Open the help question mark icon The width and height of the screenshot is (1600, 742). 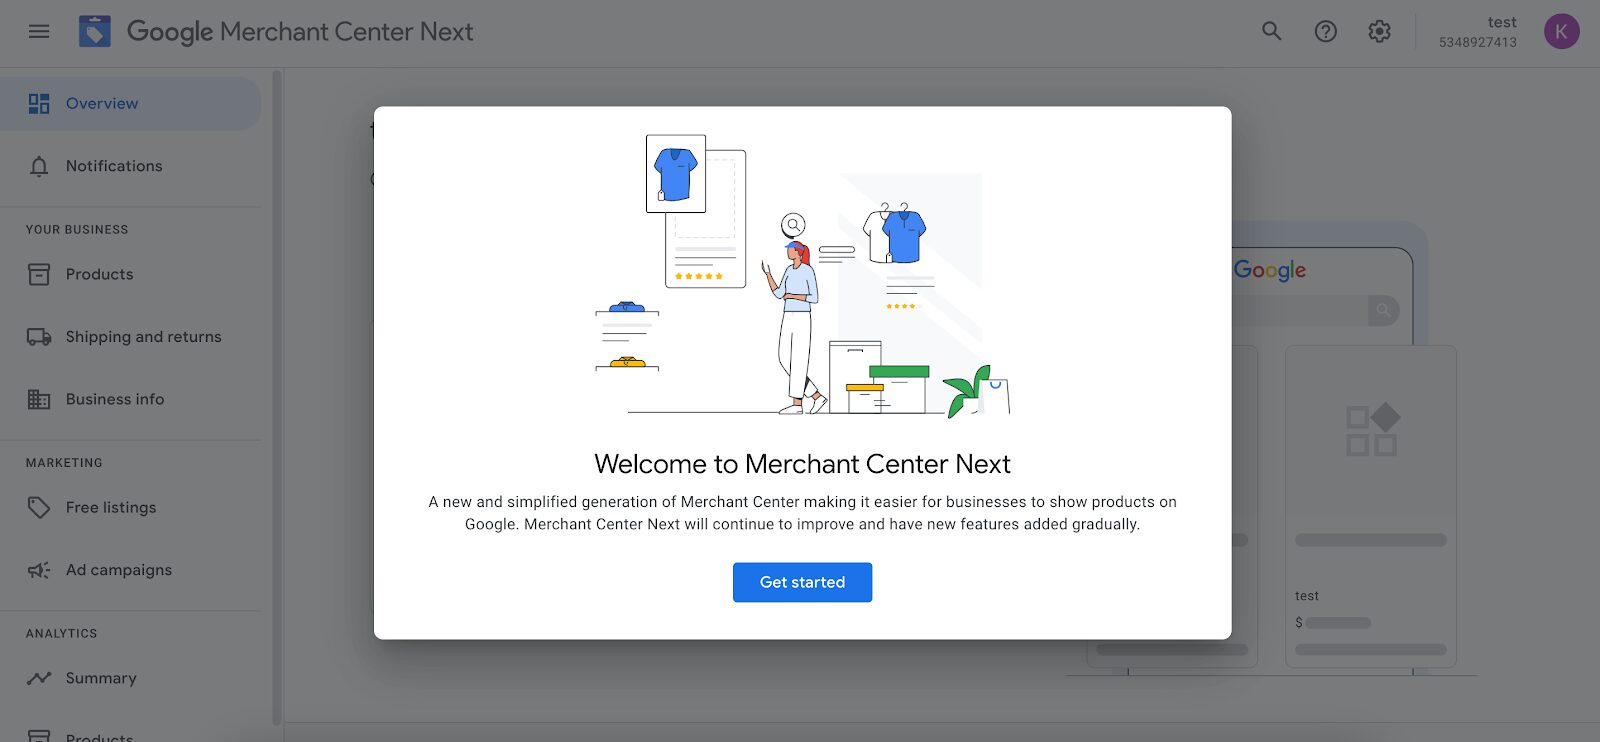pos(1325,32)
